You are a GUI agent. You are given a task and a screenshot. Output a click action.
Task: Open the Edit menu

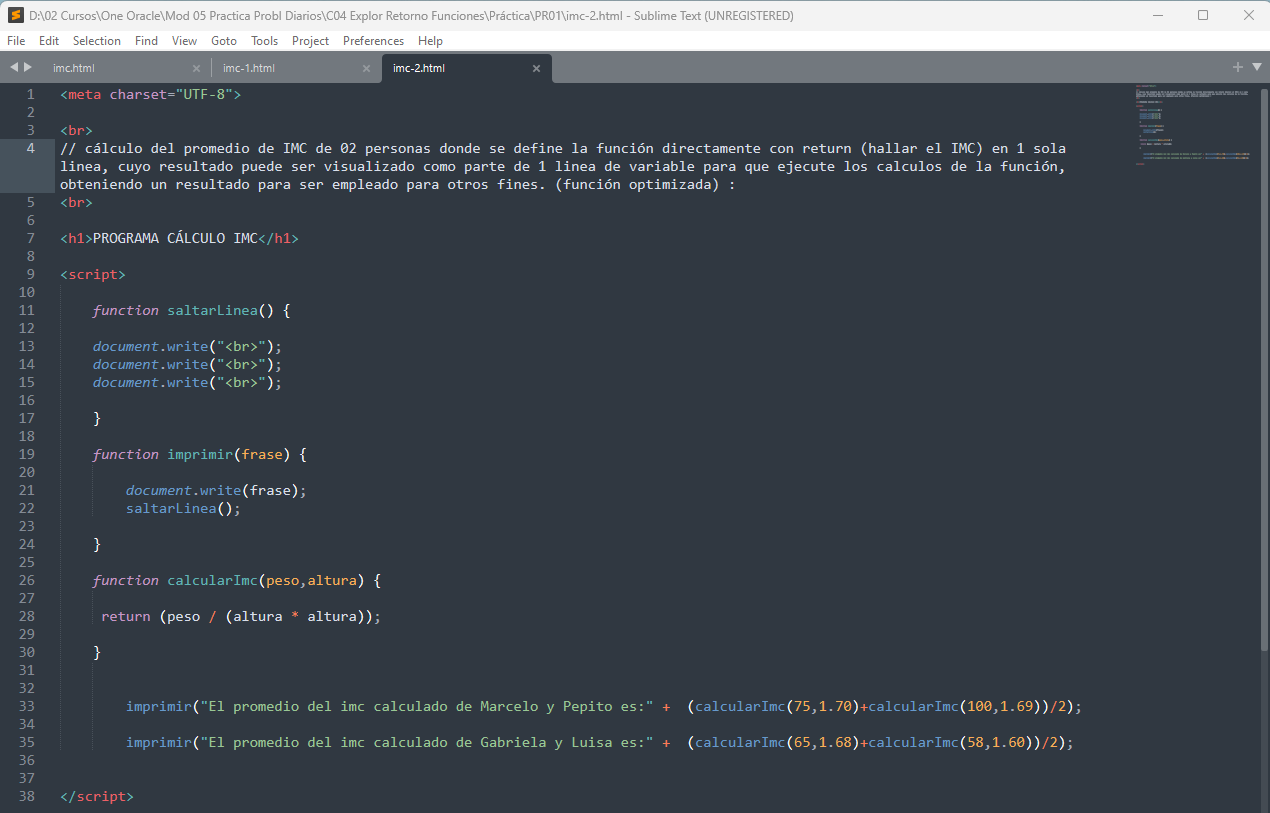(49, 41)
